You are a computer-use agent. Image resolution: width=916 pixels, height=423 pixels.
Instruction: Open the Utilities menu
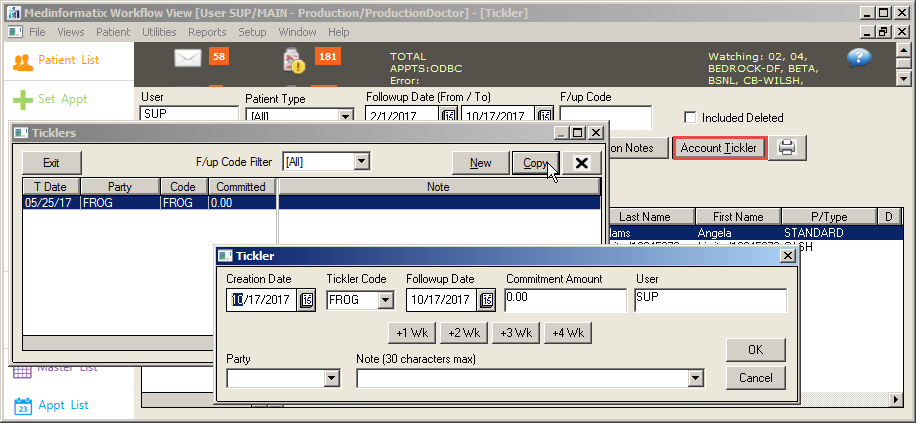pyautogui.click(x=159, y=32)
